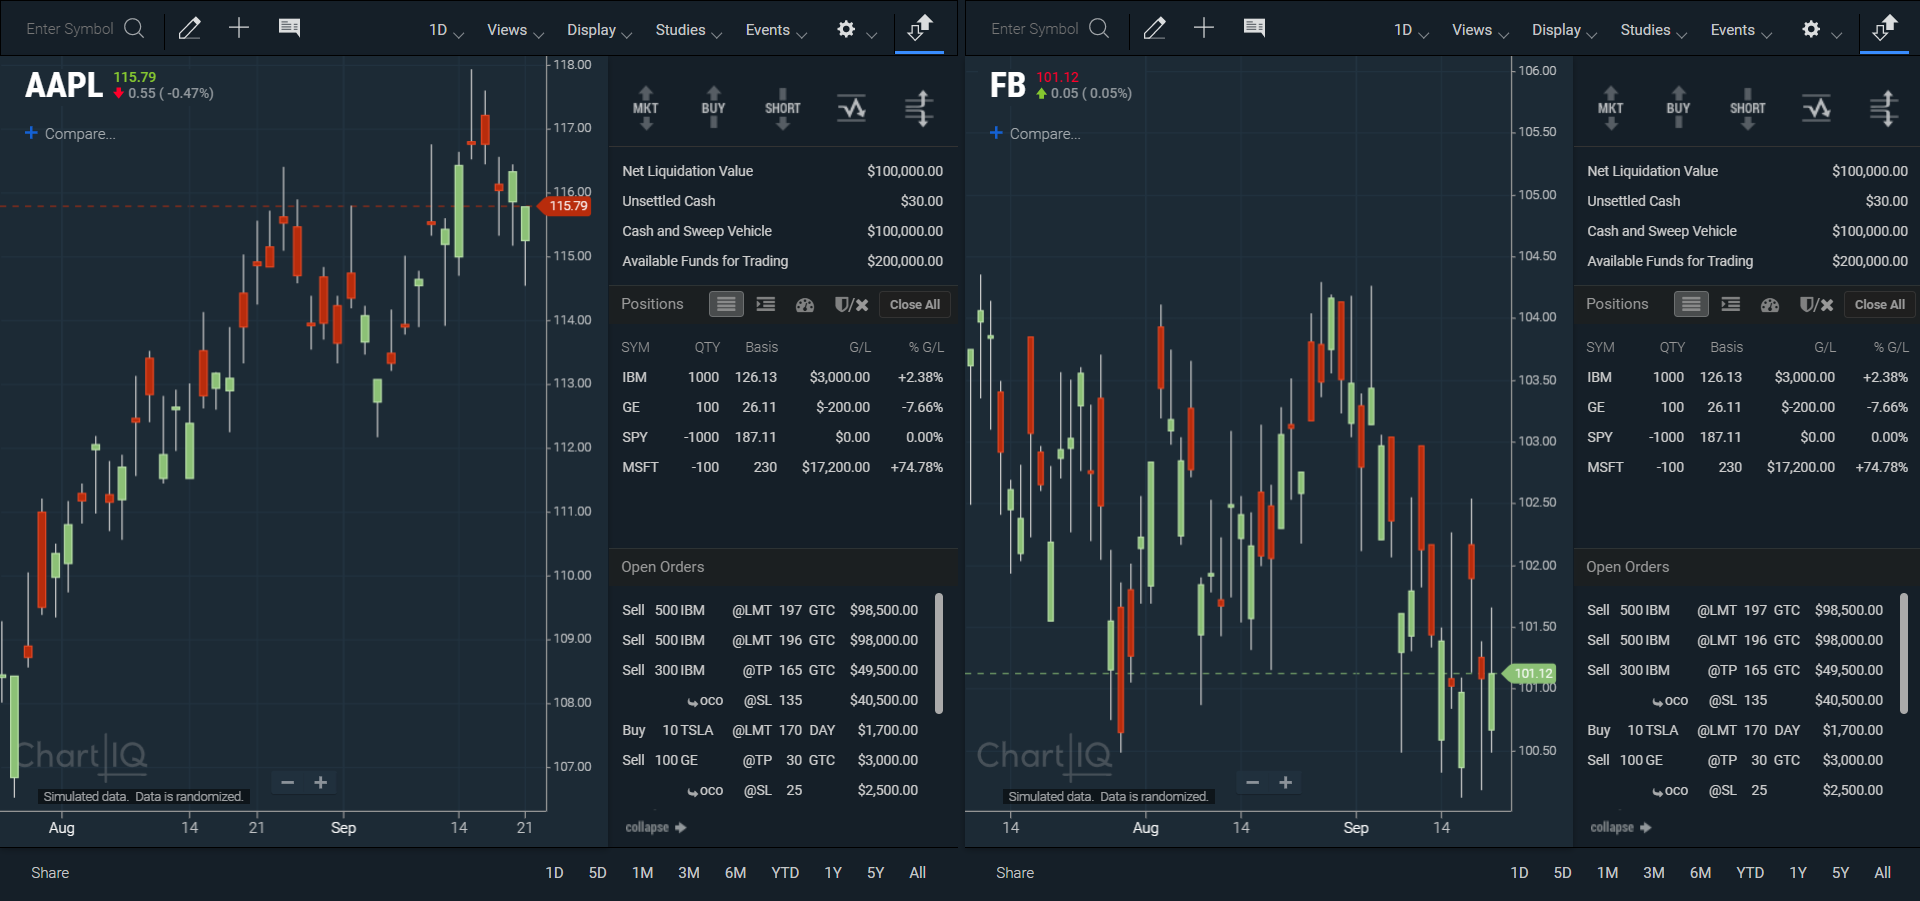The width and height of the screenshot is (1920, 901).
Task: Select SHORT order icon in AAPL trade panel
Action: 782,108
